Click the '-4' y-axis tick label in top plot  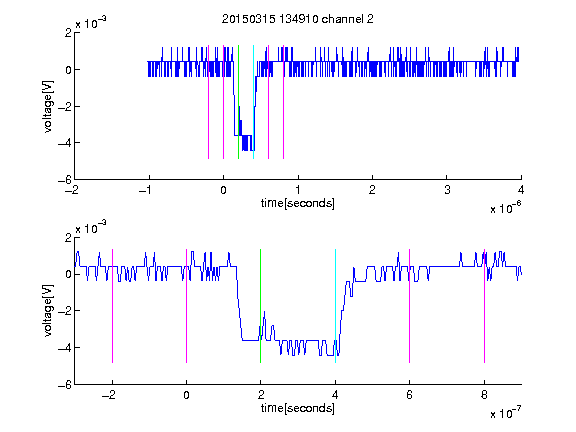(64, 143)
